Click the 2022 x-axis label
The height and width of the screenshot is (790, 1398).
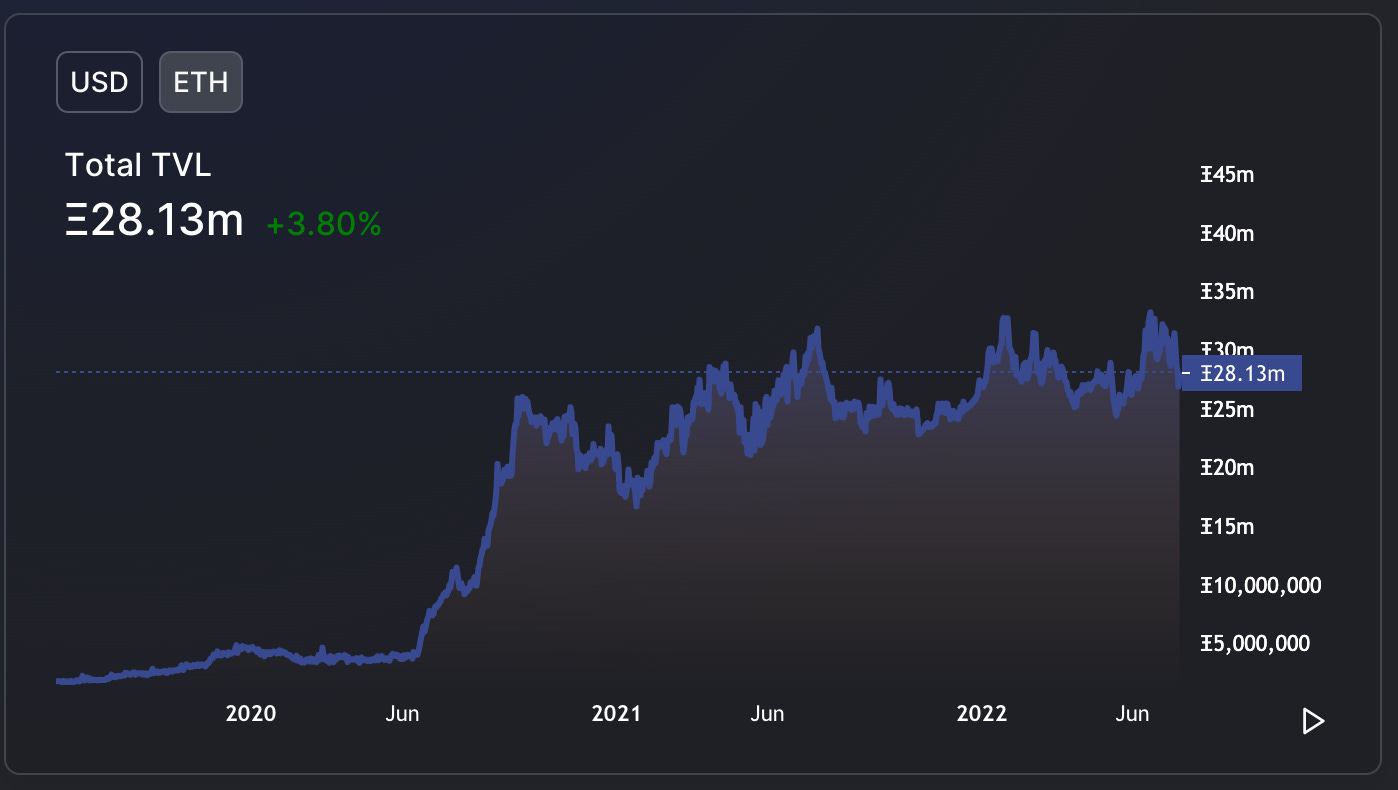tap(982, 714)
